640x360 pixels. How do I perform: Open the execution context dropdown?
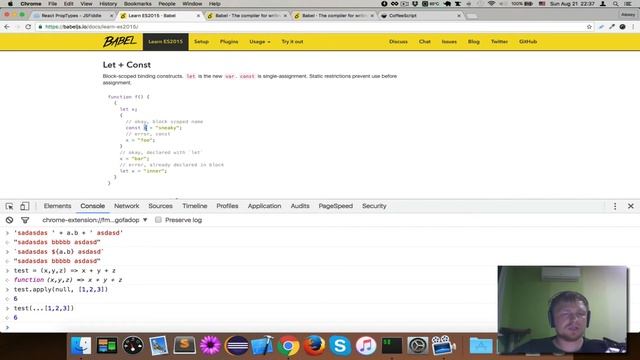(x=95, y=220)
